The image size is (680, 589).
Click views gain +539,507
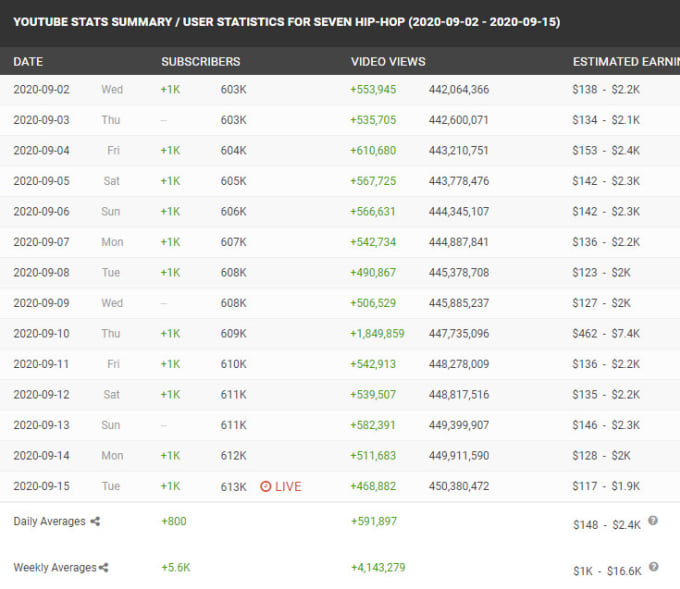373,395
